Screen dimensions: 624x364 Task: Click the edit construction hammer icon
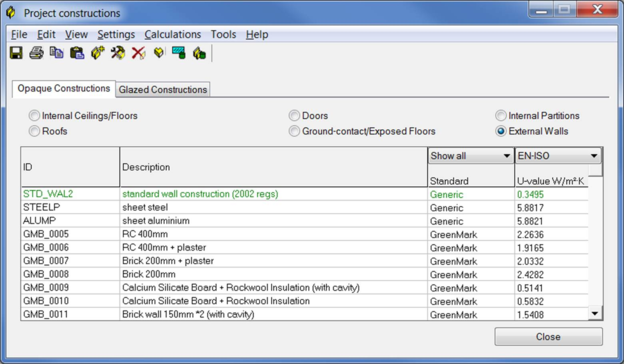118,53
